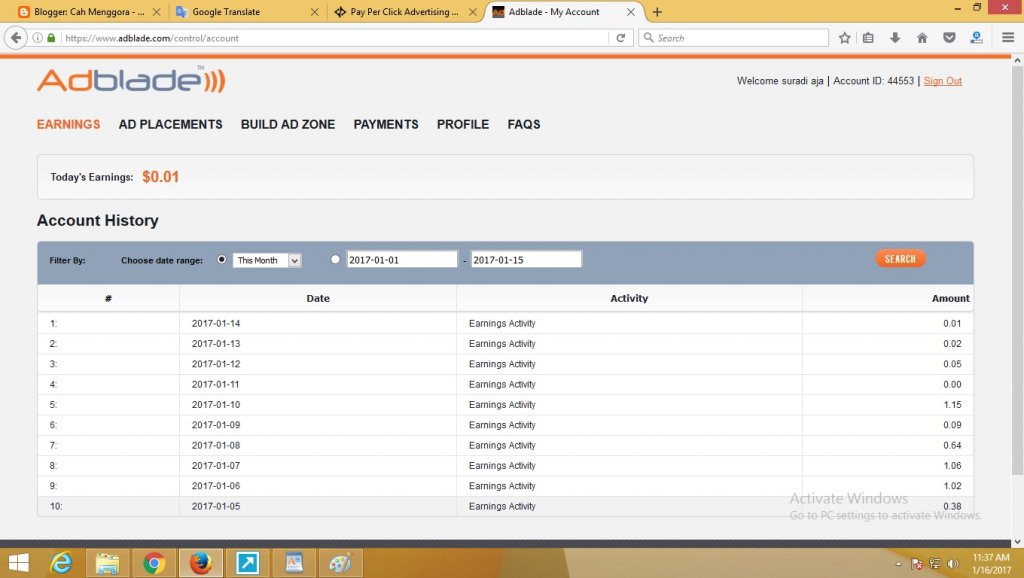
Task: Select the This Month radio button
Action: [222, 259]
